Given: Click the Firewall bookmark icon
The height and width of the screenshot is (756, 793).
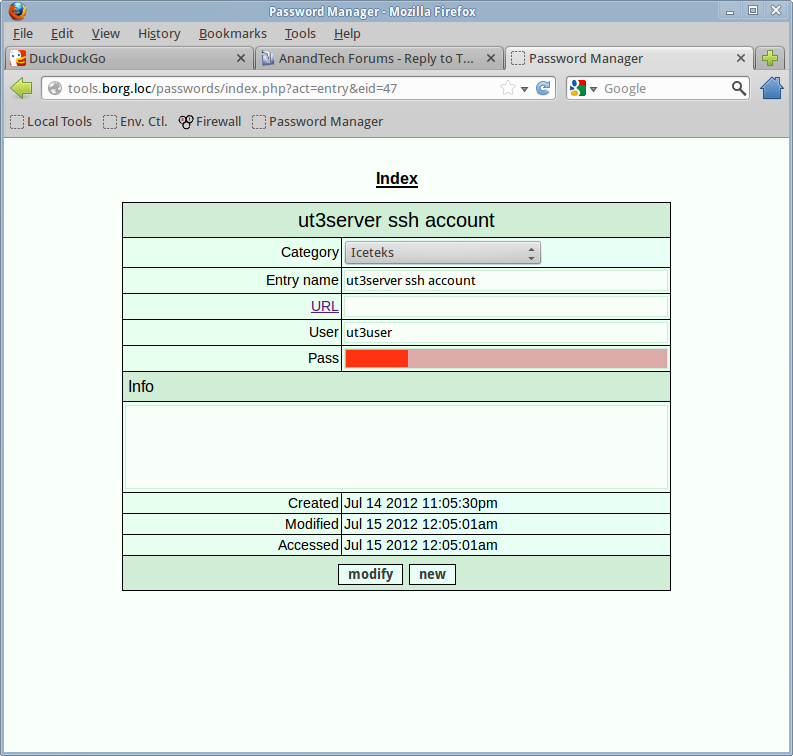Looking at the screenshot, I should (186, 122).
